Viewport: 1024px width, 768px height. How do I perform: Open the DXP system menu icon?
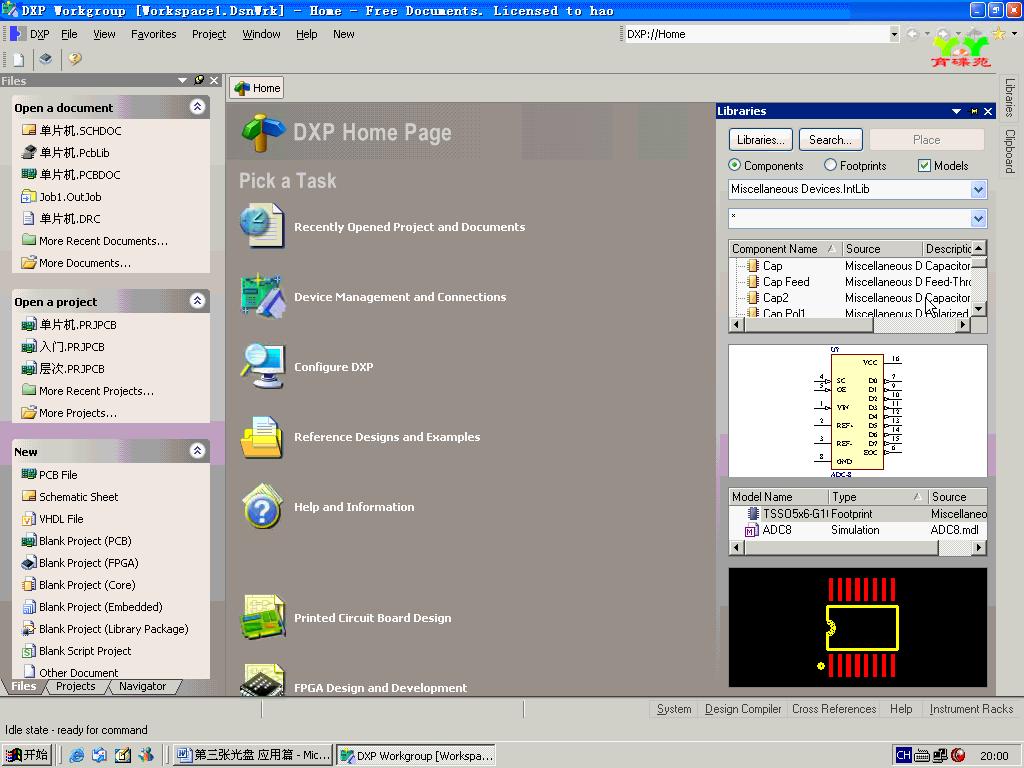point(18,34)
